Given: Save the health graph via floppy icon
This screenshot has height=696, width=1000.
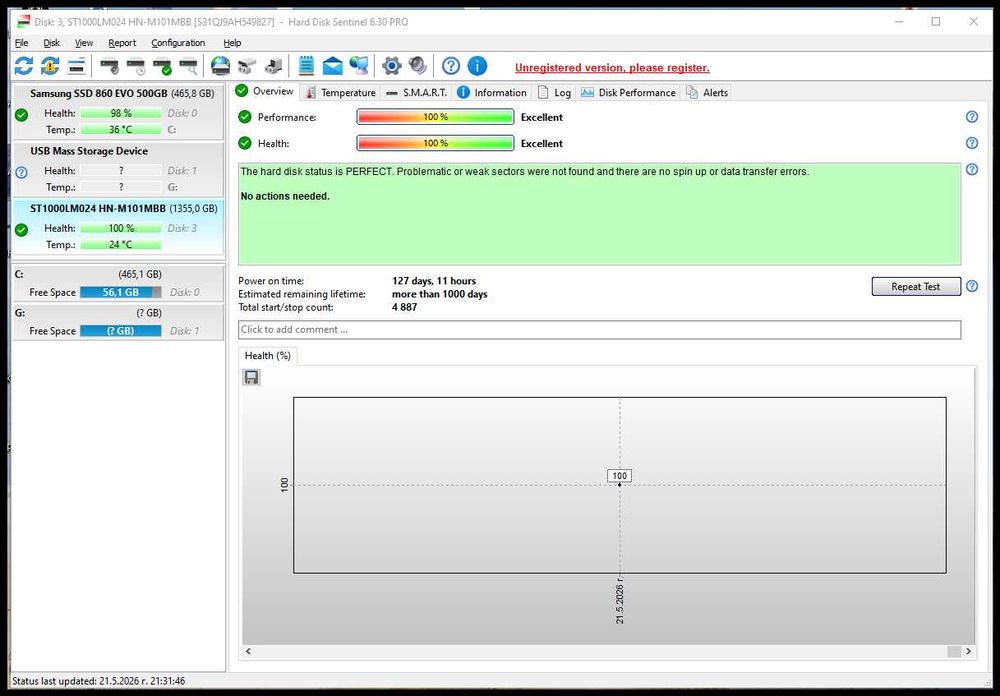Looking at the screenshot, I should [251, 377].
